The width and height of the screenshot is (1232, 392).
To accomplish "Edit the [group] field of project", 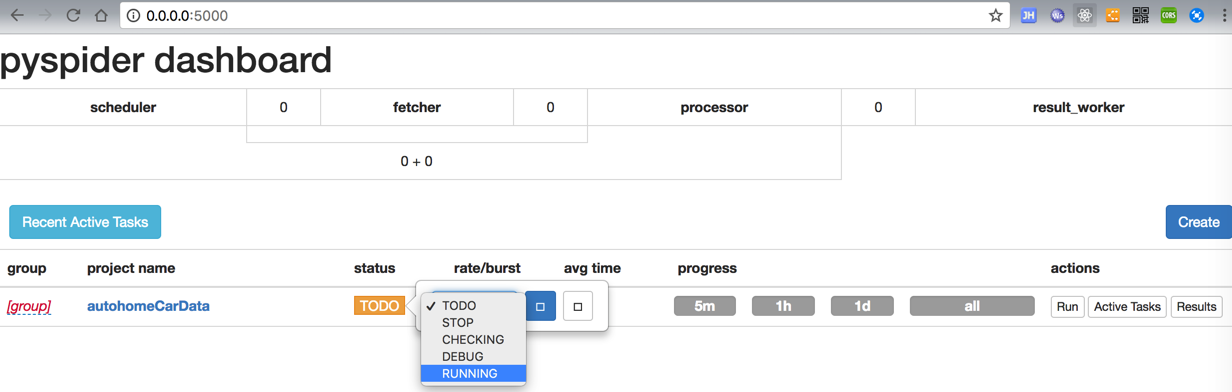I will click(x=29, y=306).
